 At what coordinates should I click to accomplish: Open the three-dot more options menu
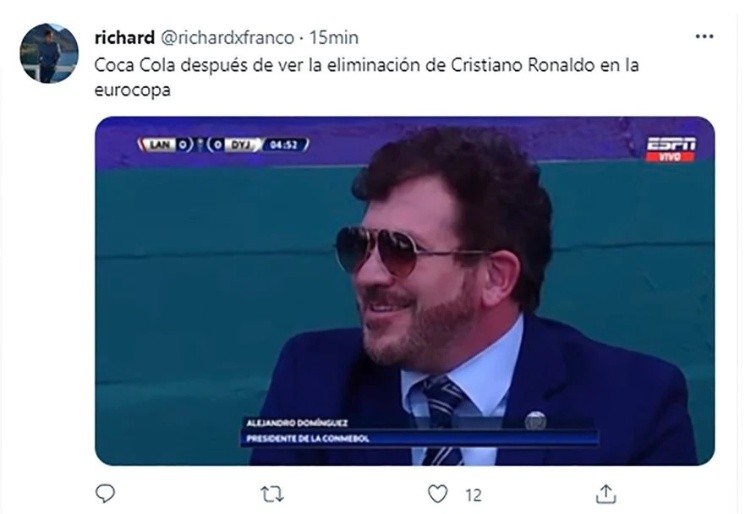coord(704,37)
